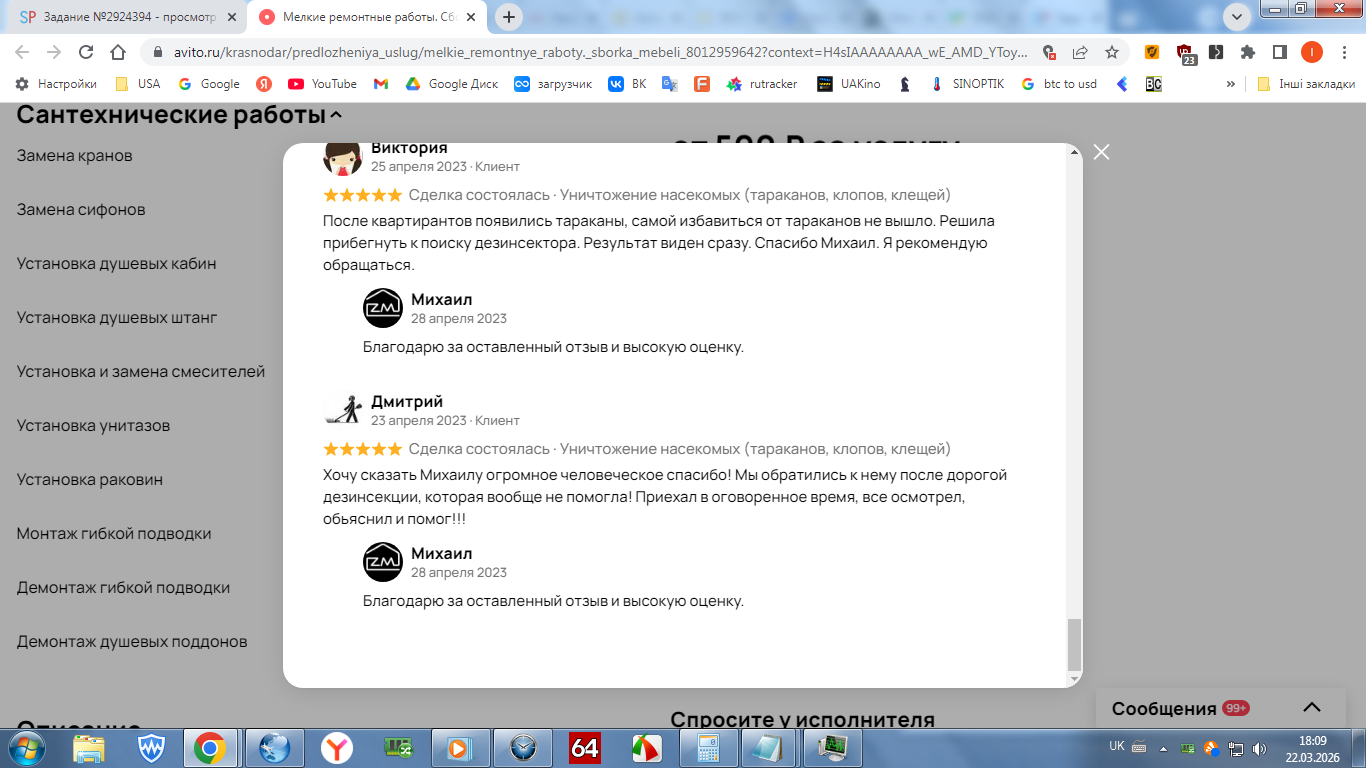Screen dimensions: 1366x768
Task: Expand the Сообщения chat panel
Action: coord(1312,708)
